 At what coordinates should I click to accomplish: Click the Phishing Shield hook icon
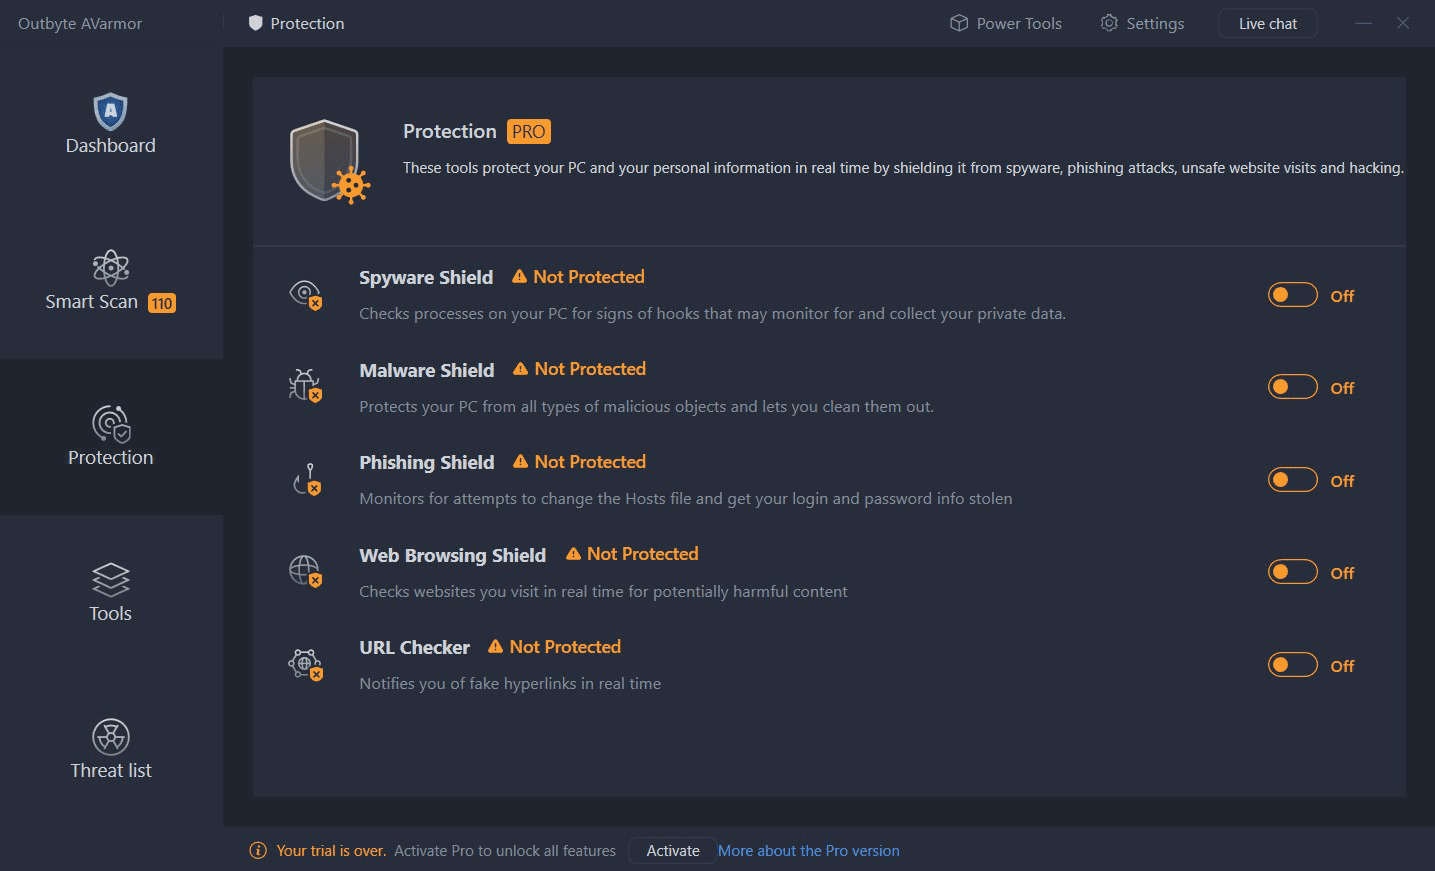[x=306, y=479]
